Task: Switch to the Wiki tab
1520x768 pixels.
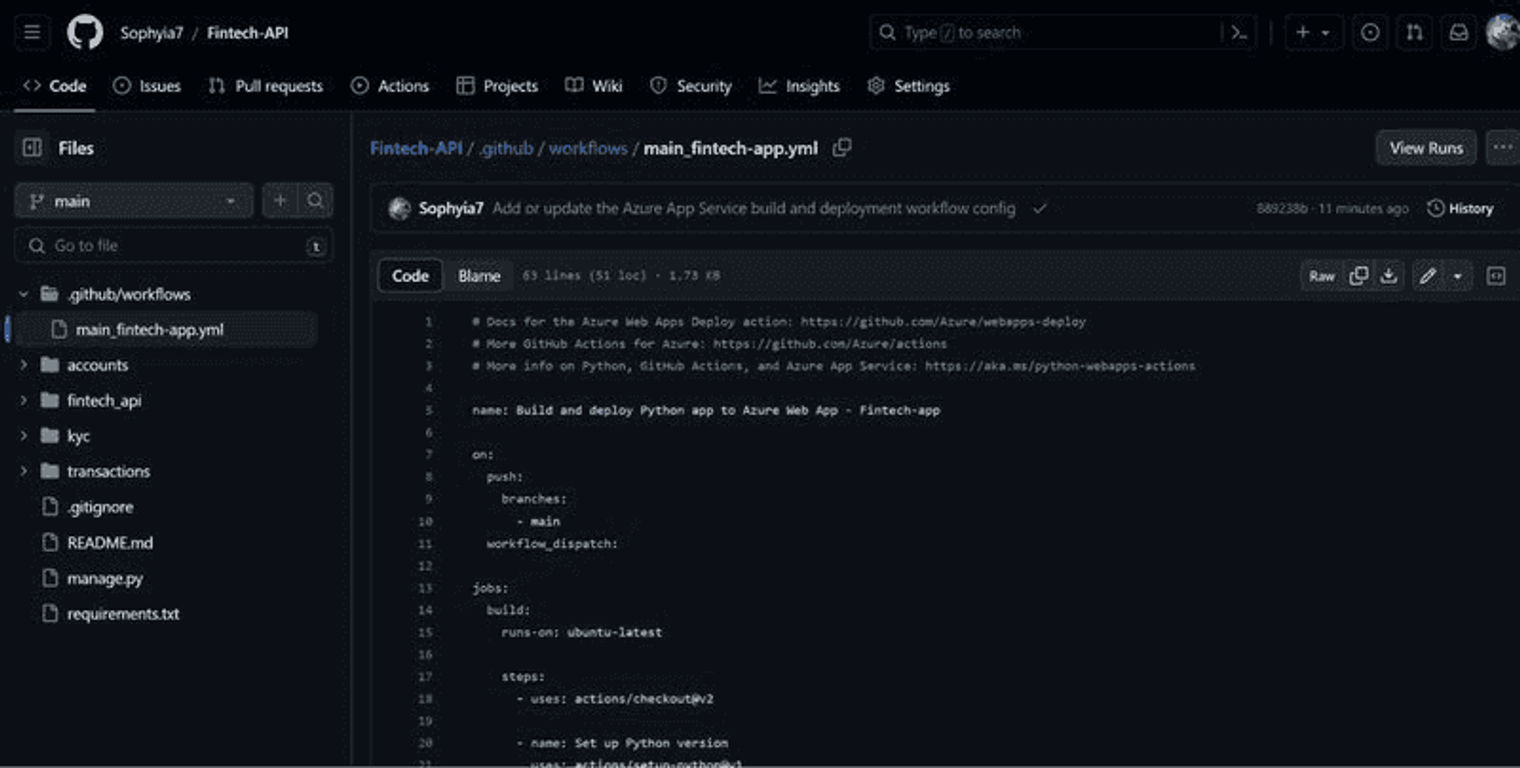Action: 594,86
